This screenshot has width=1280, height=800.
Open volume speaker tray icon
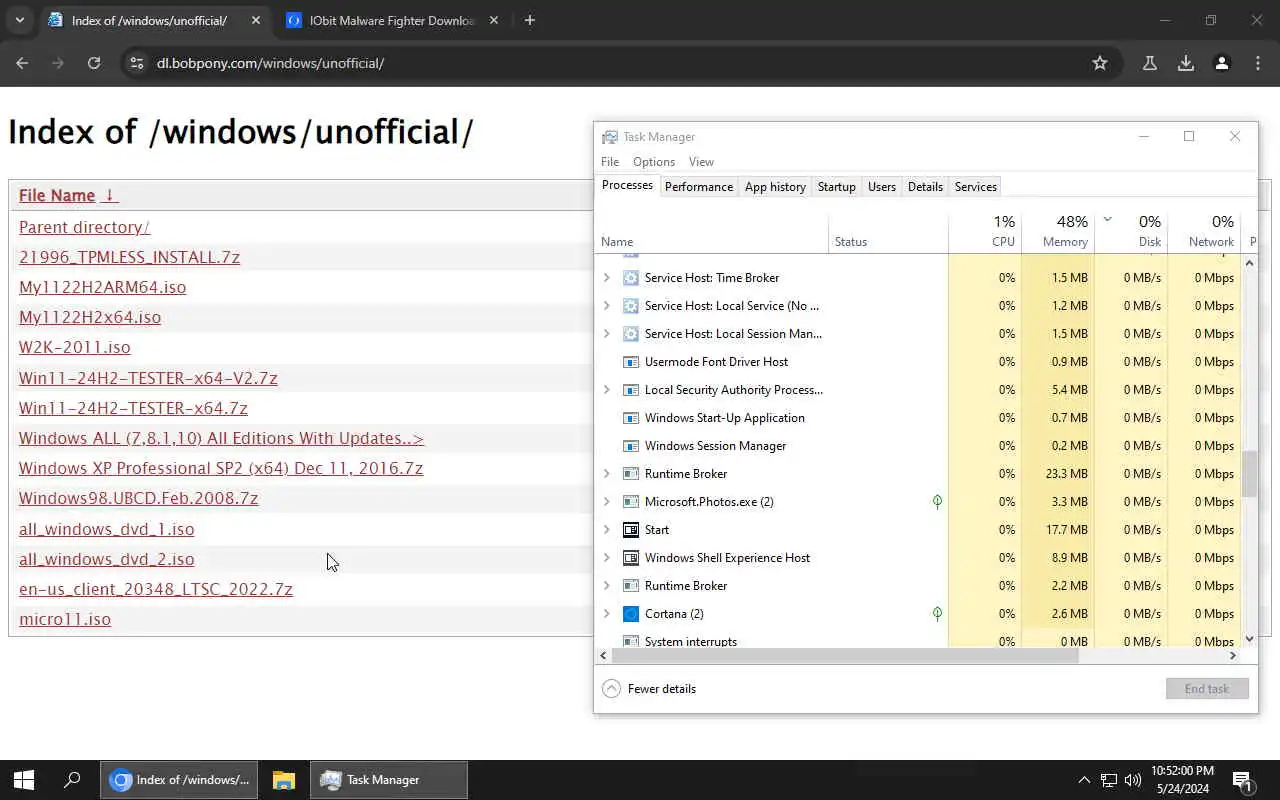[x=1133, y=780]
